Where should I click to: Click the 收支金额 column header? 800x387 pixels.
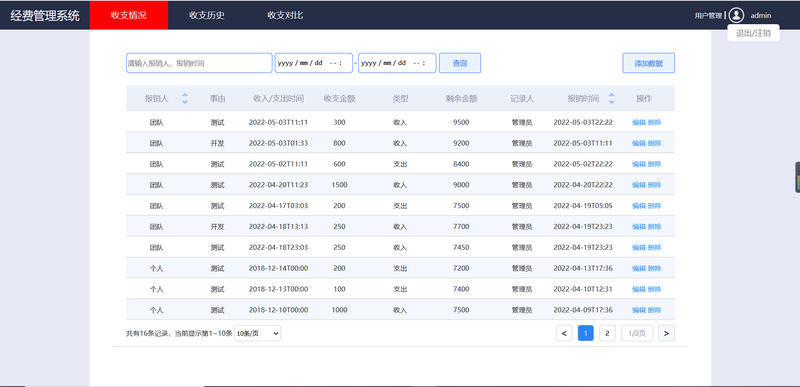click(x=339, y=99)
